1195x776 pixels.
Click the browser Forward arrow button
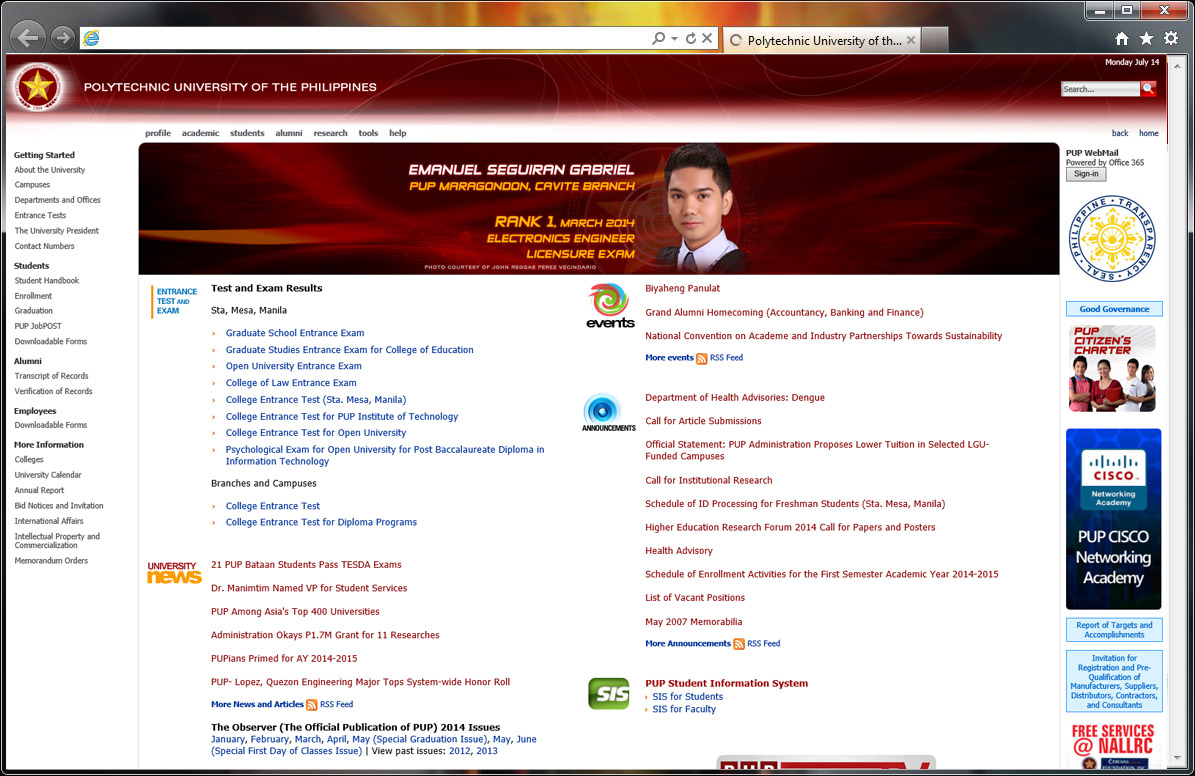tap(63, 37)
